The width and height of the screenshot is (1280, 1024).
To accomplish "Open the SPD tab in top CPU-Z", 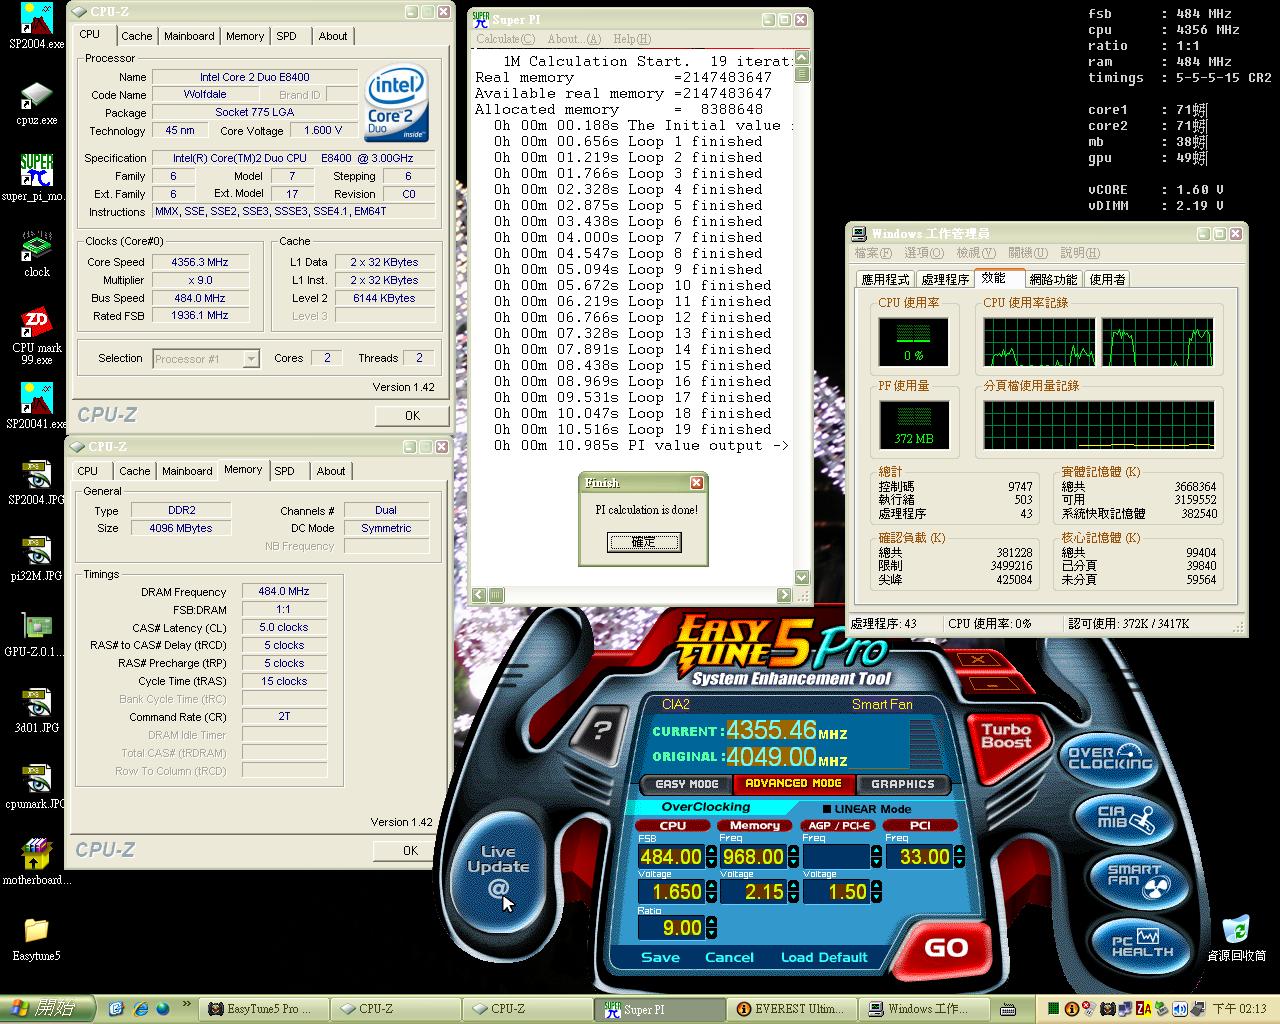I will (x=287, y=36).
